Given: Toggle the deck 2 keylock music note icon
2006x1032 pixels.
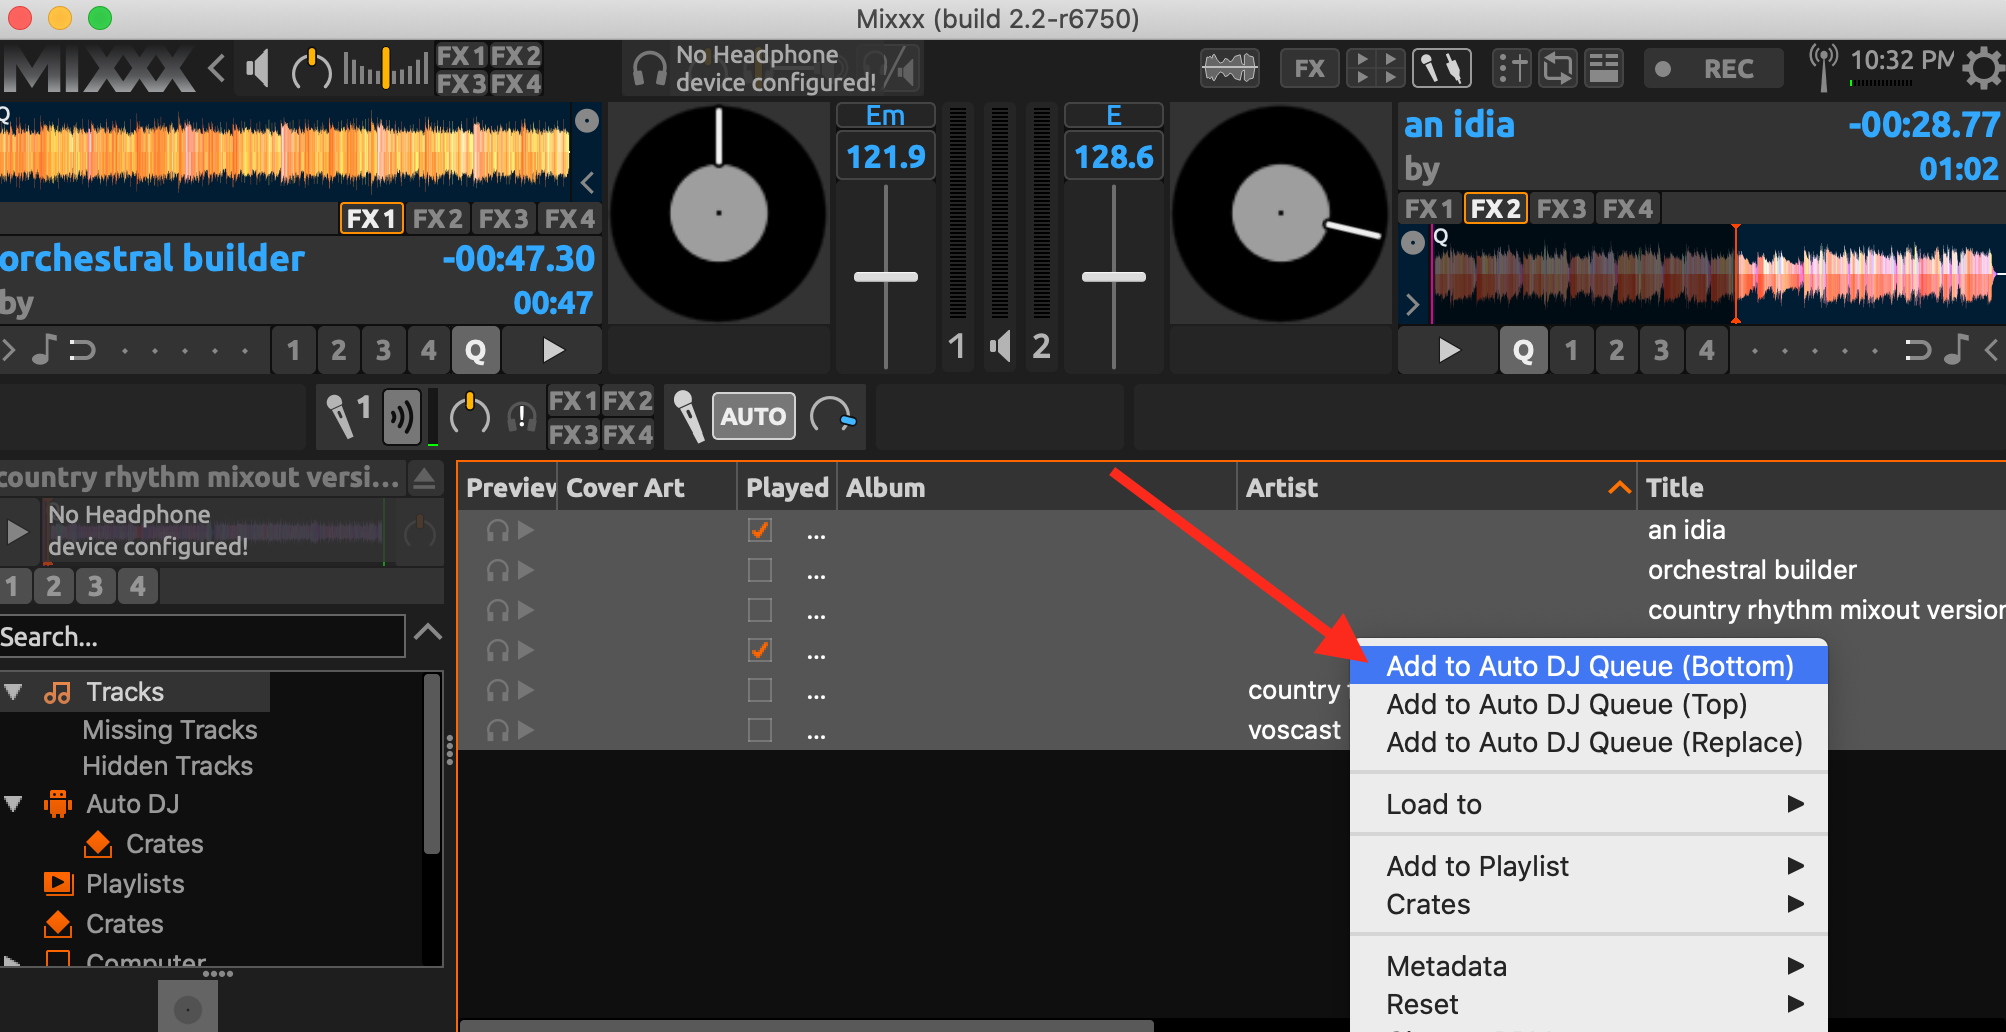Looking at the screenshot, I should click(1957, 349).
